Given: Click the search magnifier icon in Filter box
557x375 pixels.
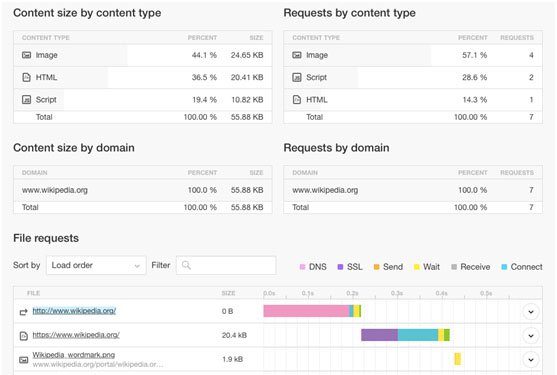Looking at the screenshot, I should [x=186, y=265].
